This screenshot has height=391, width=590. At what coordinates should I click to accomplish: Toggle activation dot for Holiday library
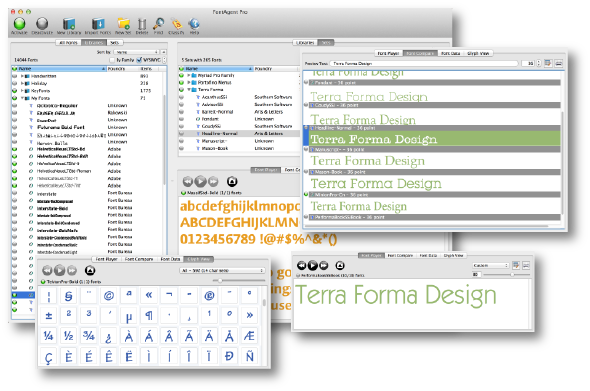tap(15, 83)
